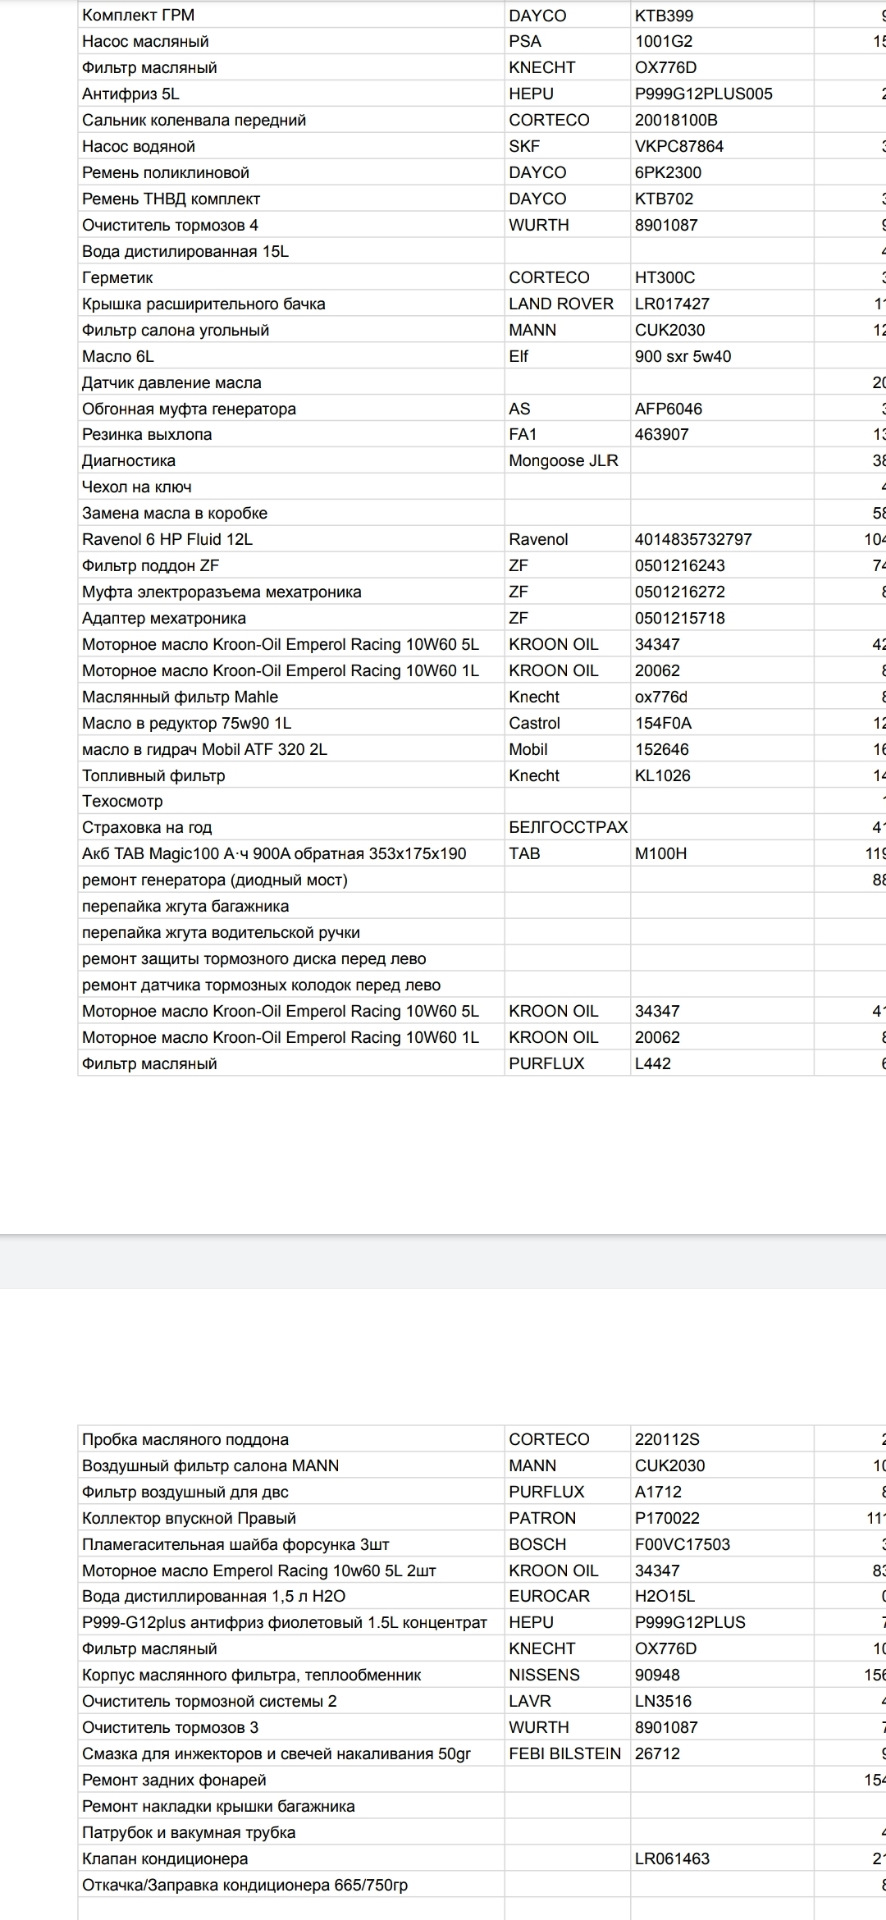This screenshot has width=886, height=1920.
Task: Select '900 sxr 5w40' cell
Action: tap(722, 356)
